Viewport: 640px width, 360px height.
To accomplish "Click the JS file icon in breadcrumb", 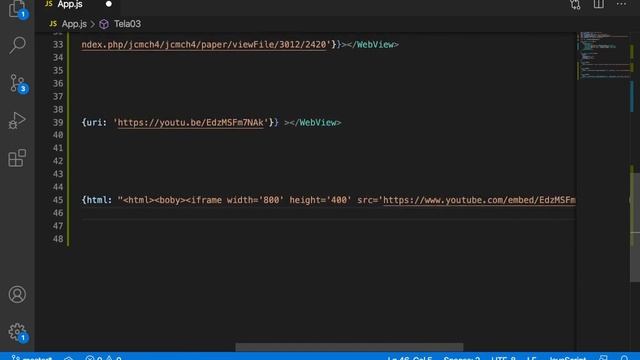I will (53, 24).
